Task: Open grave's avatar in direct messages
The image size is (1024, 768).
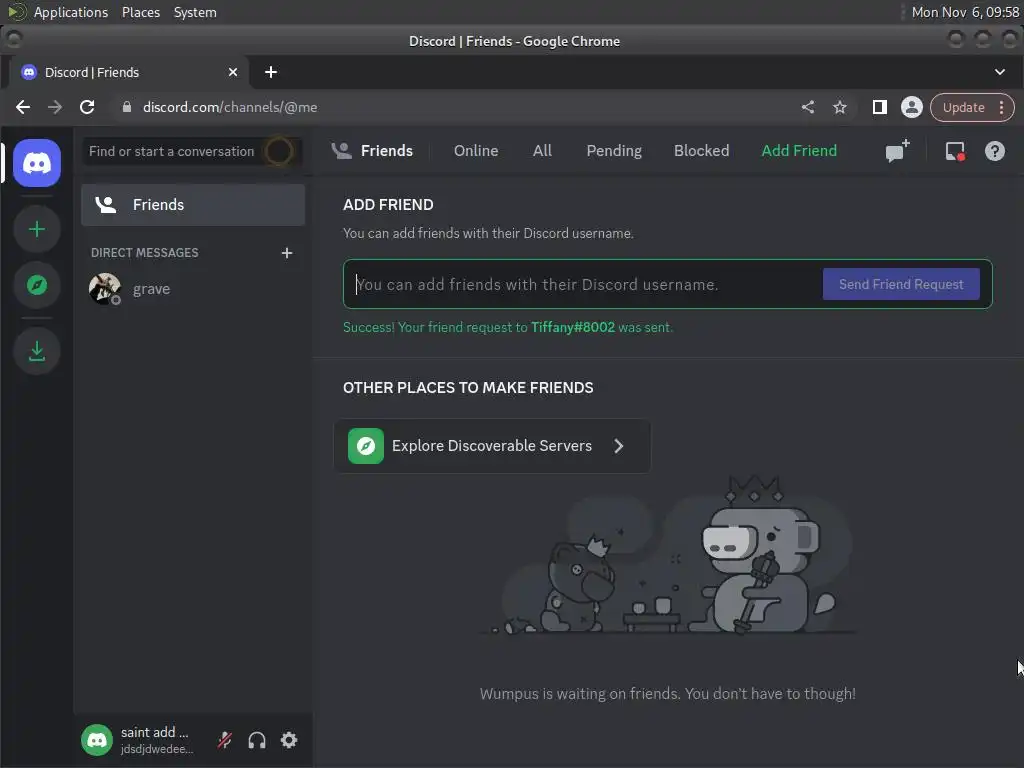Action: click(x=104, y=289)
